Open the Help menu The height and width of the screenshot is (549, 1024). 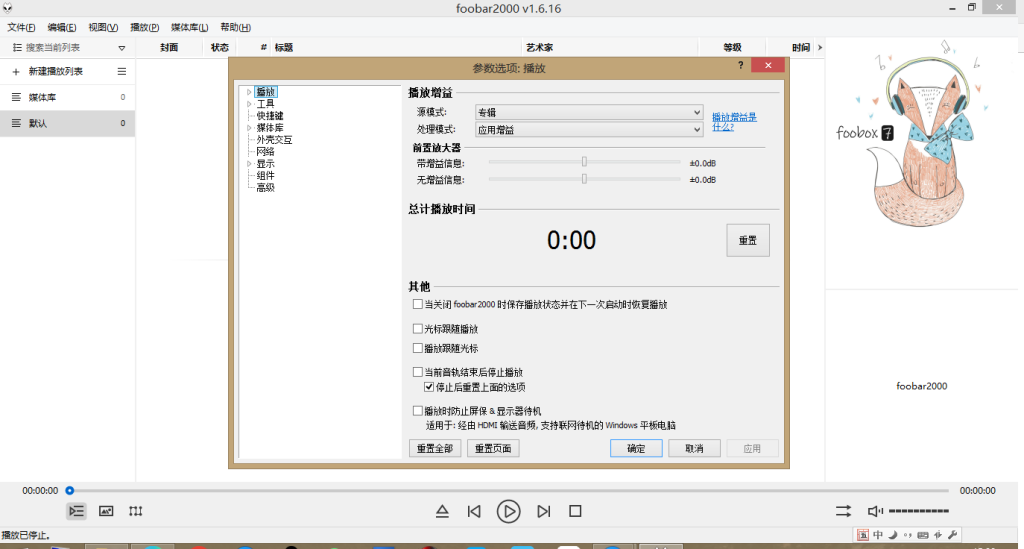235,27
